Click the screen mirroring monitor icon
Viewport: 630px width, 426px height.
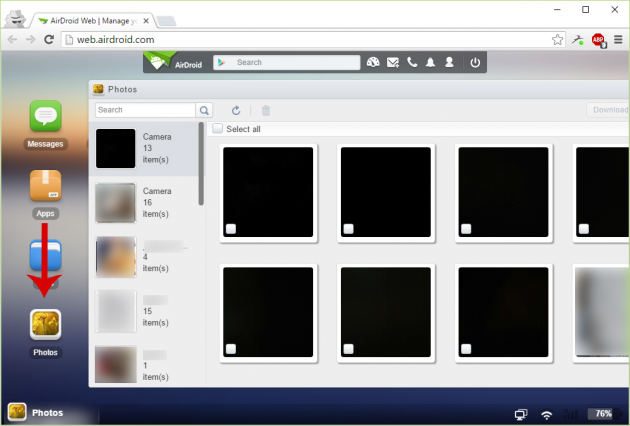point(521,414)
